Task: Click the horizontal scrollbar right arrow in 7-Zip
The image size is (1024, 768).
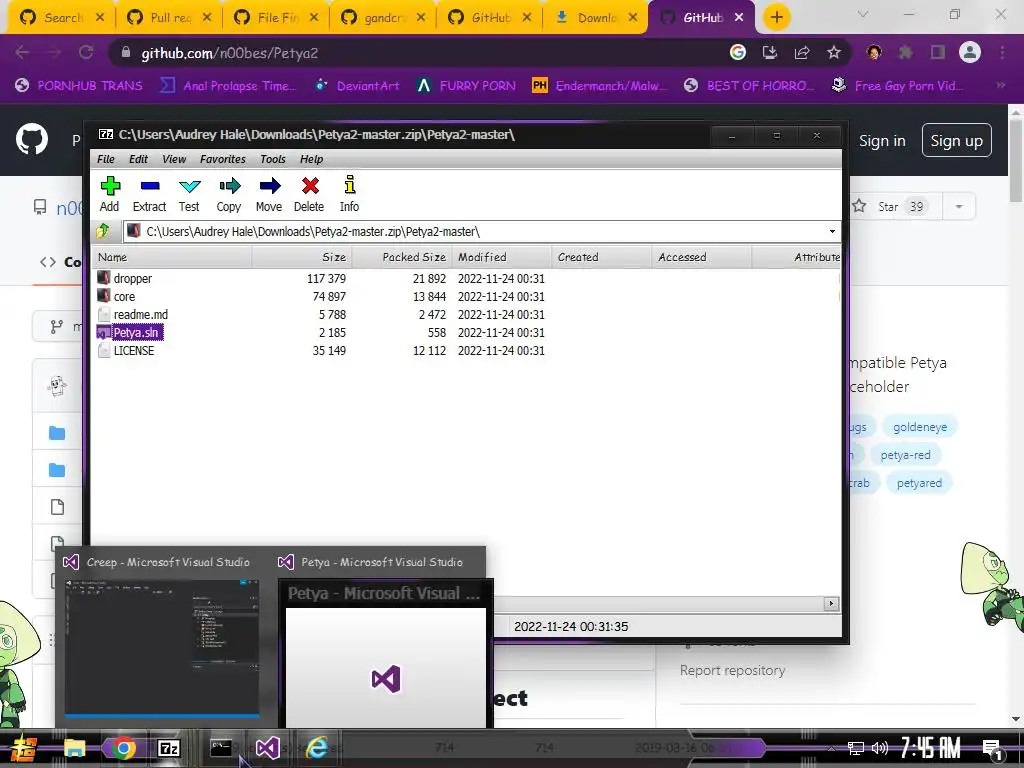Action: click(831, 604)
